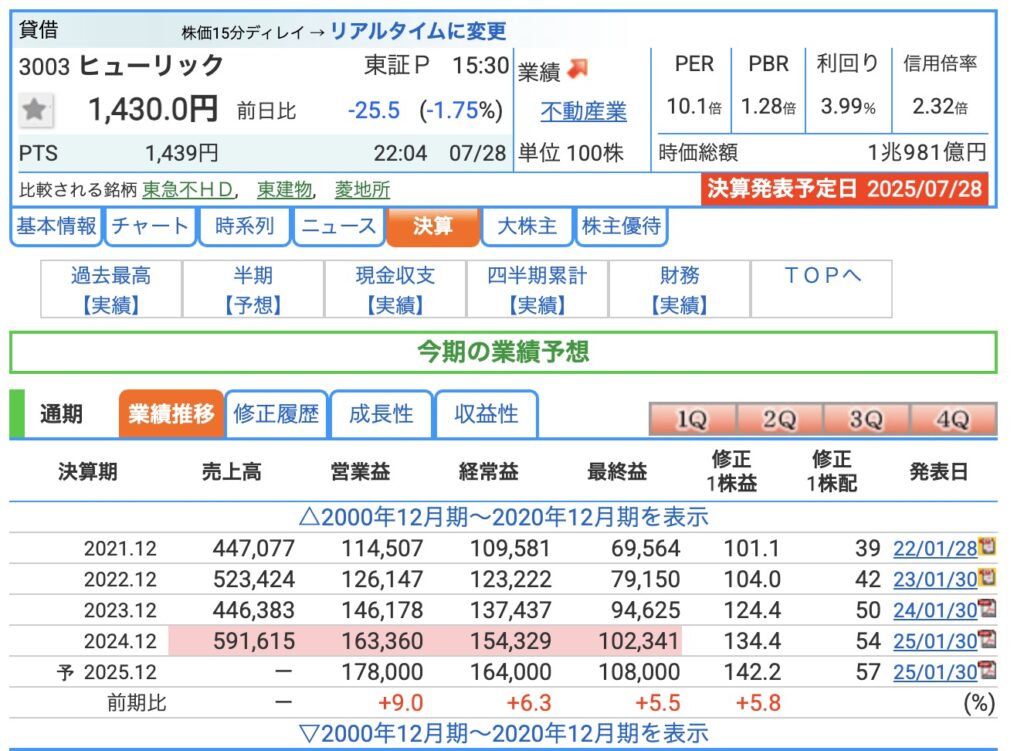Open compared stock 東急不ＨＤ
Viewport: 1024px width, 751px height.
pos(188,190)
